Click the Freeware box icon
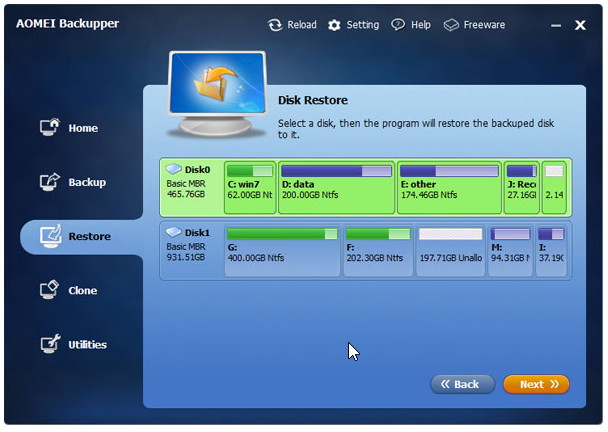Image resolution: width=608 pixels, height=432 pixels. (451, 25)
